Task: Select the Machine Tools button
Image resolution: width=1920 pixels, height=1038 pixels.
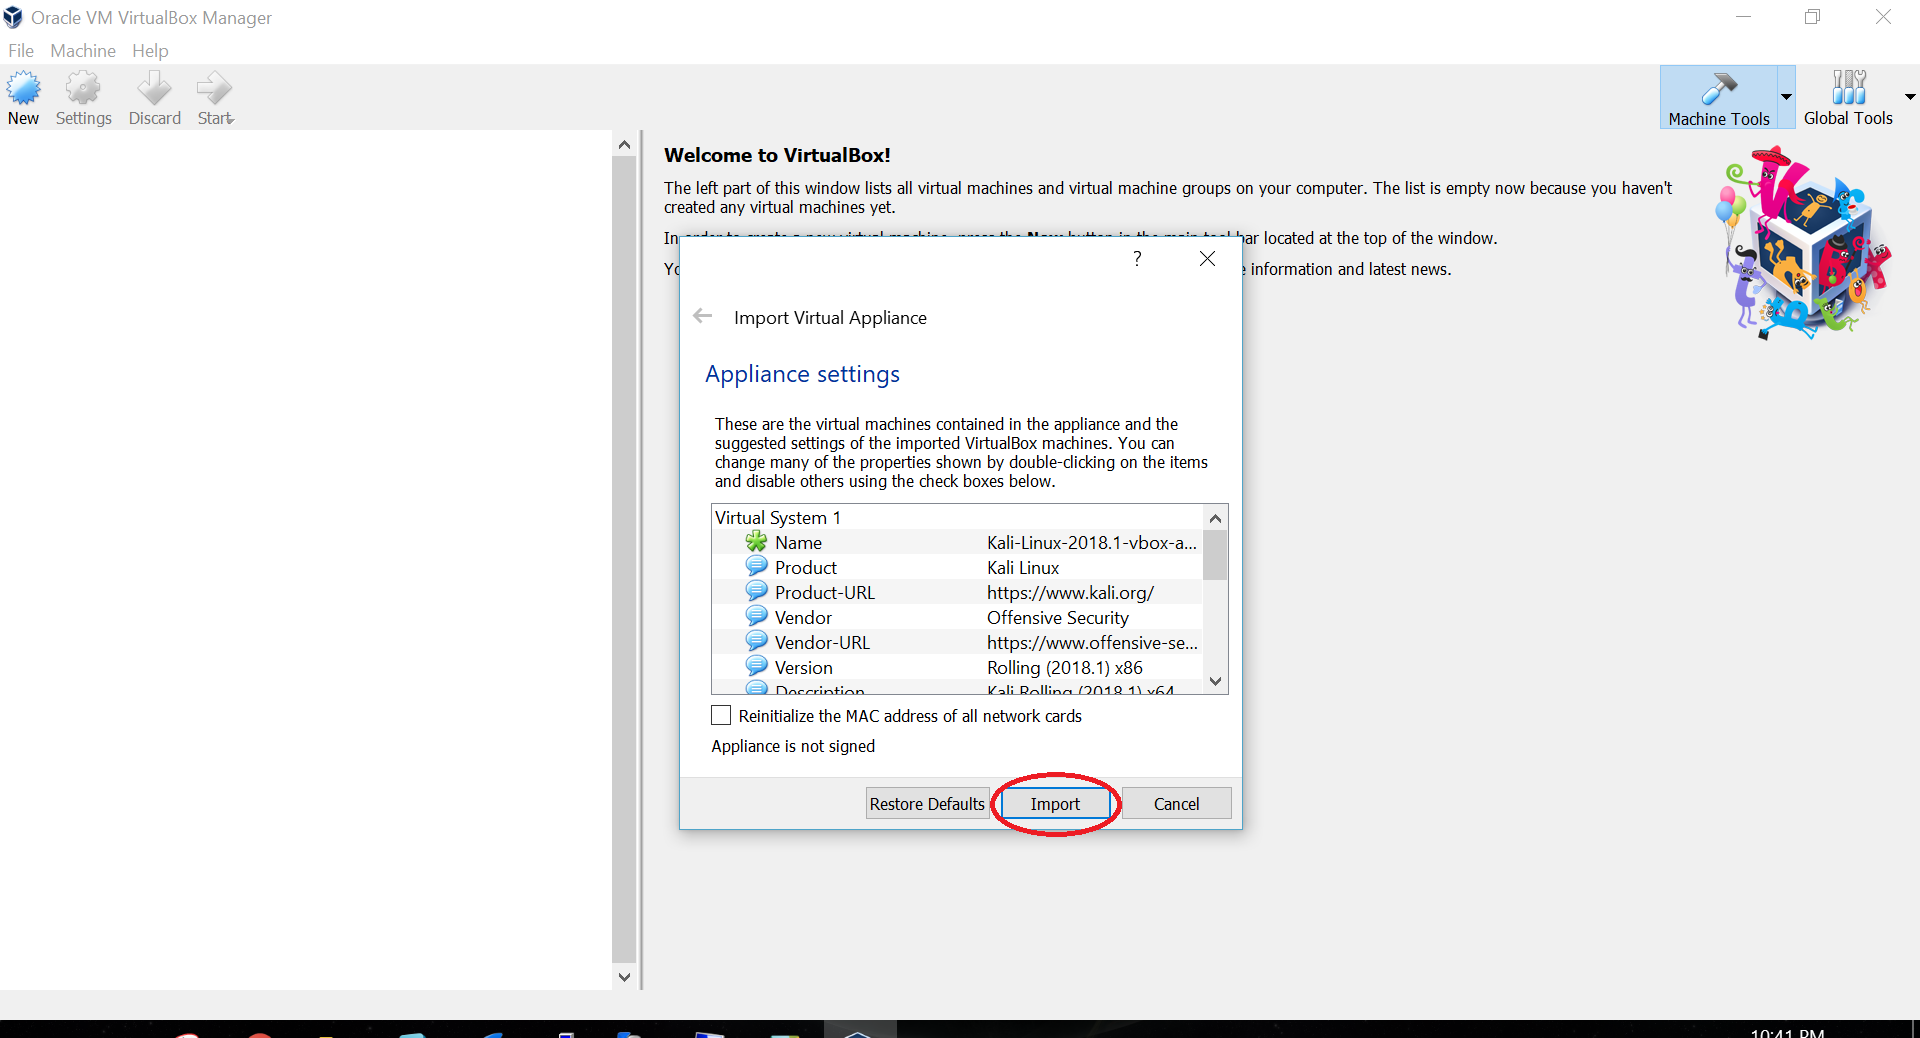Action: (x=1718, y=98)
